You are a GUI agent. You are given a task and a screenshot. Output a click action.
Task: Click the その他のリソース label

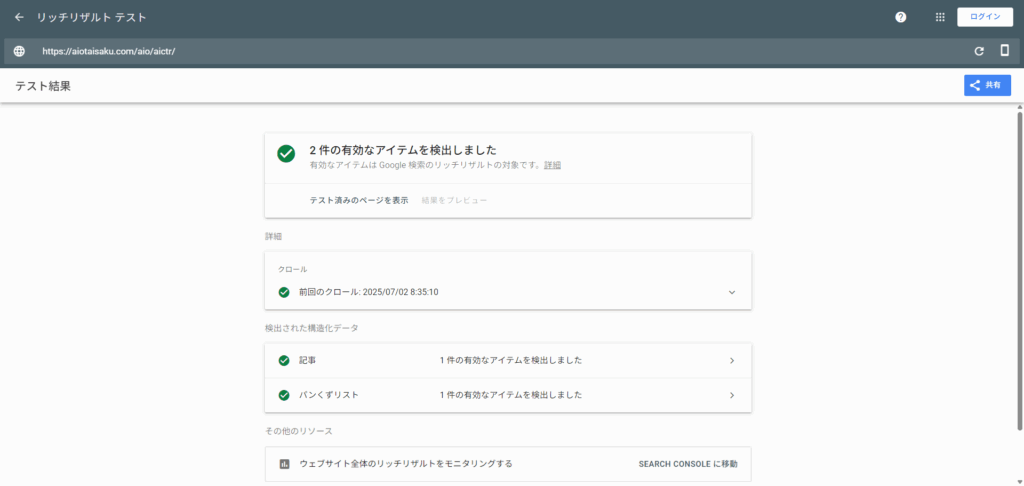pyautogui.click(x=298, y=431)
